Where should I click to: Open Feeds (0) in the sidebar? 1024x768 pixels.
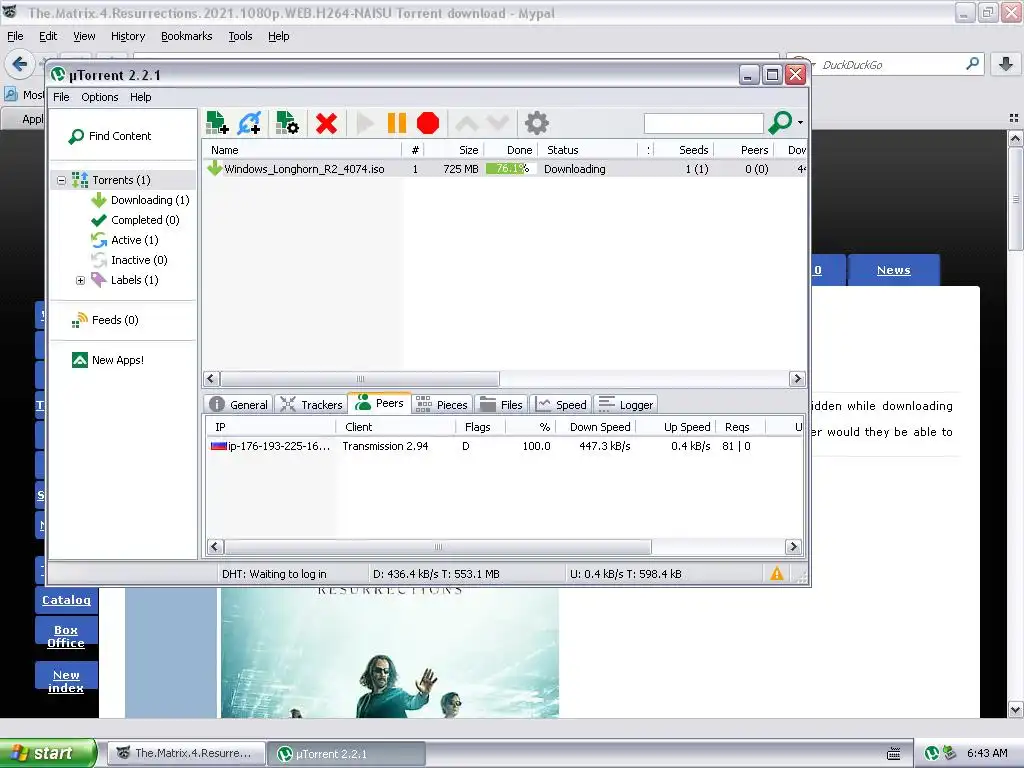(115, 320)
